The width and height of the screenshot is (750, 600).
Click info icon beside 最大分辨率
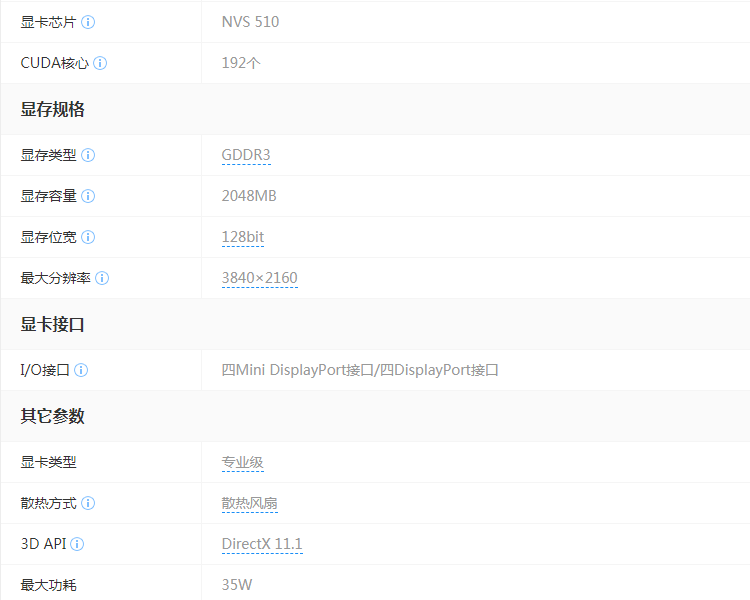click(102, 278)
